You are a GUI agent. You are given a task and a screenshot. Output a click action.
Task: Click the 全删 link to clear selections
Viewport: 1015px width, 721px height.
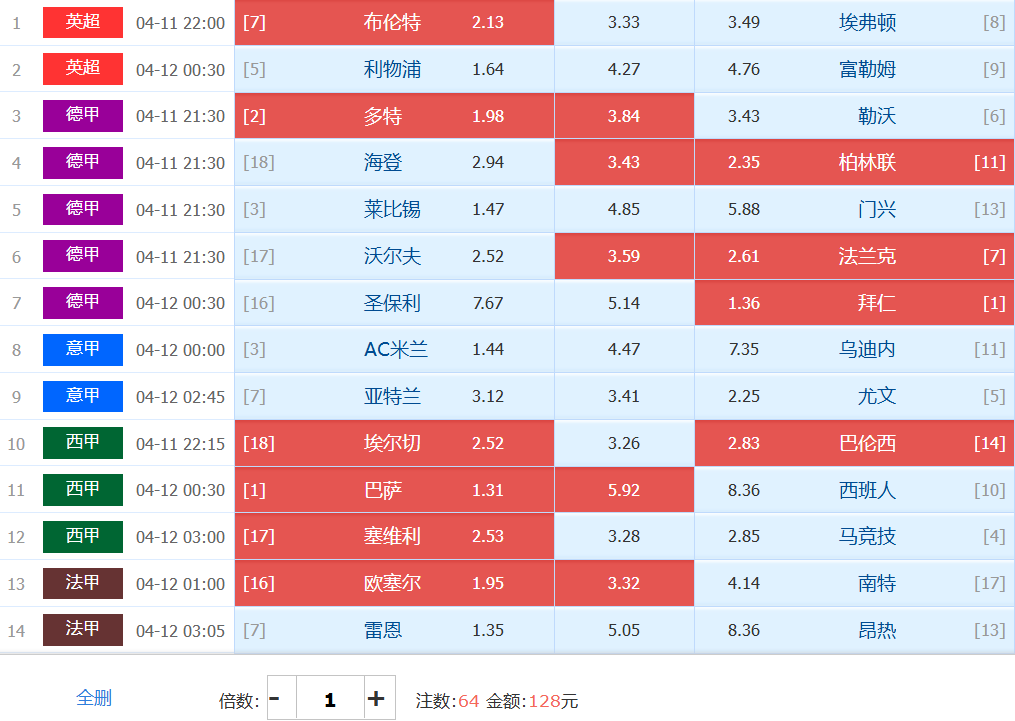(94, 698)
